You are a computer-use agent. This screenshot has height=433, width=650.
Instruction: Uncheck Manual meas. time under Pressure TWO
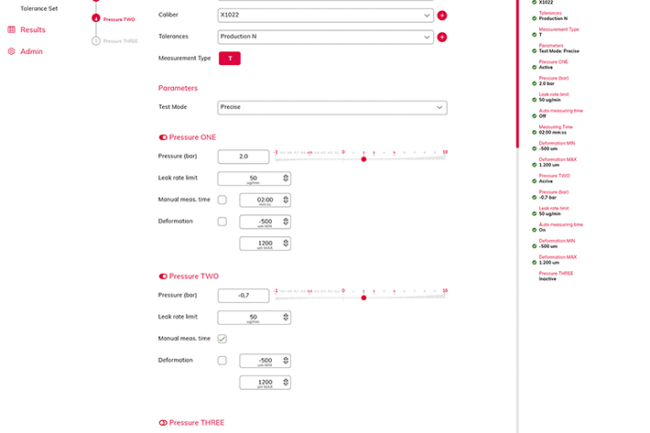(x=222, y=339)
